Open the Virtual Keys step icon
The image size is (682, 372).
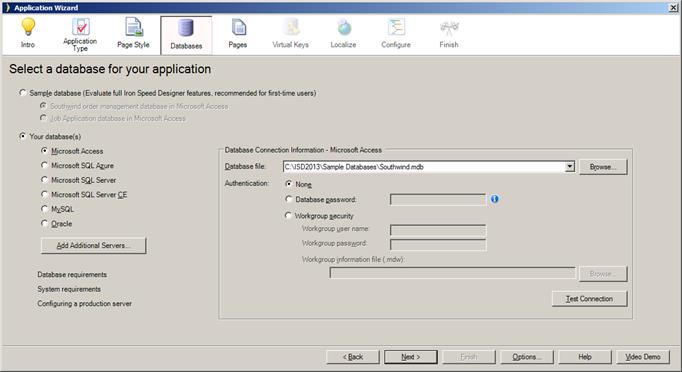(x=291, y=27)
